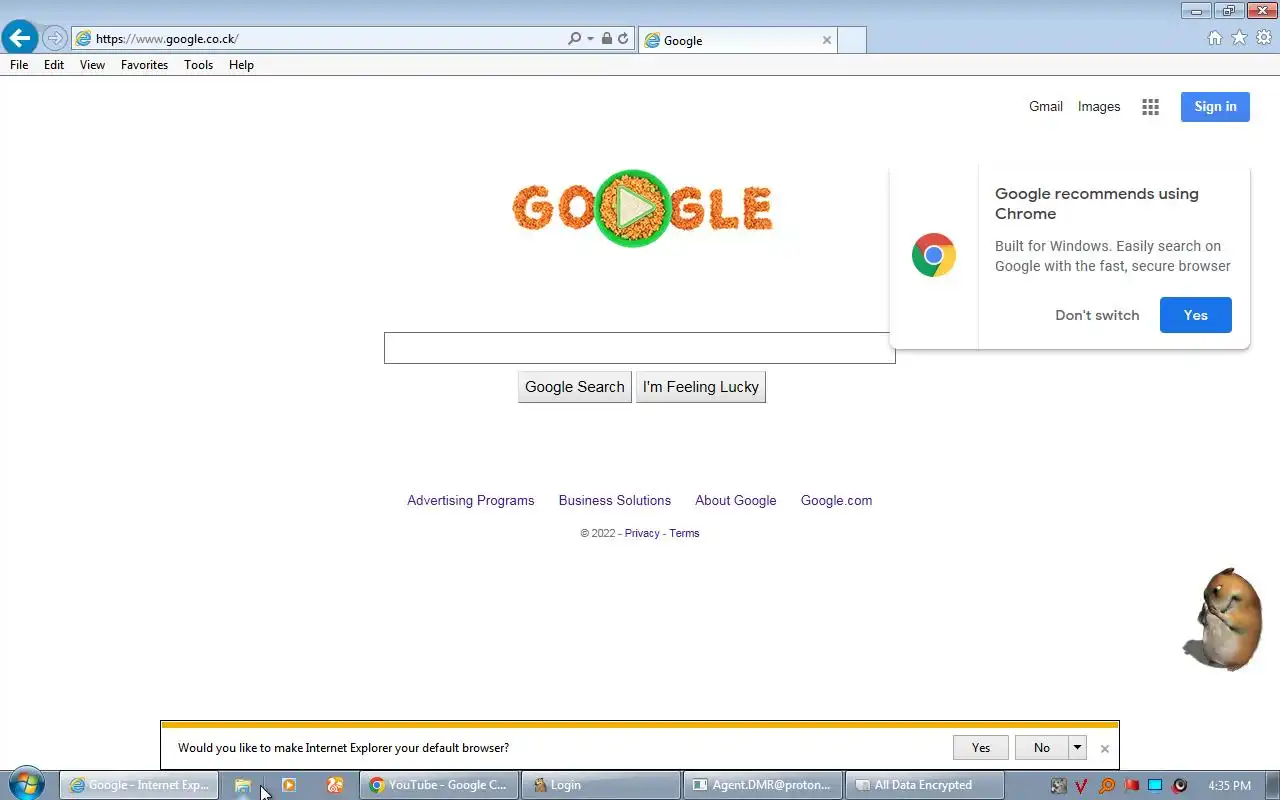Open the Terms link in the footer
1280x800 pixels.
684,533
